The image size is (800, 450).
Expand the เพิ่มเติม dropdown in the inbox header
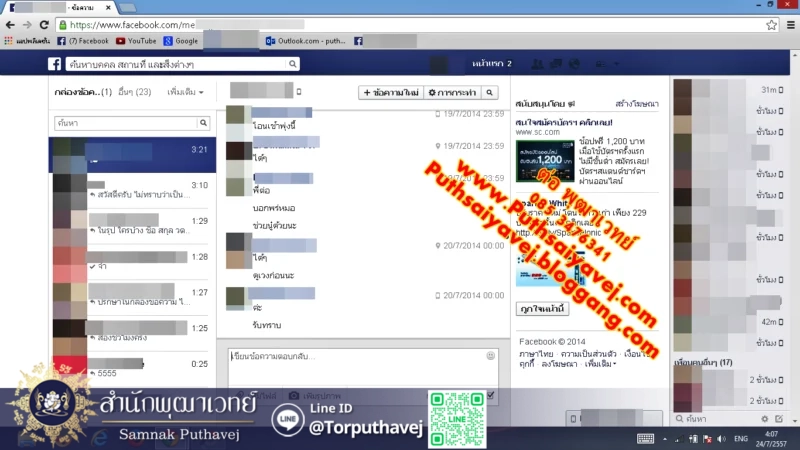(185, 92)
